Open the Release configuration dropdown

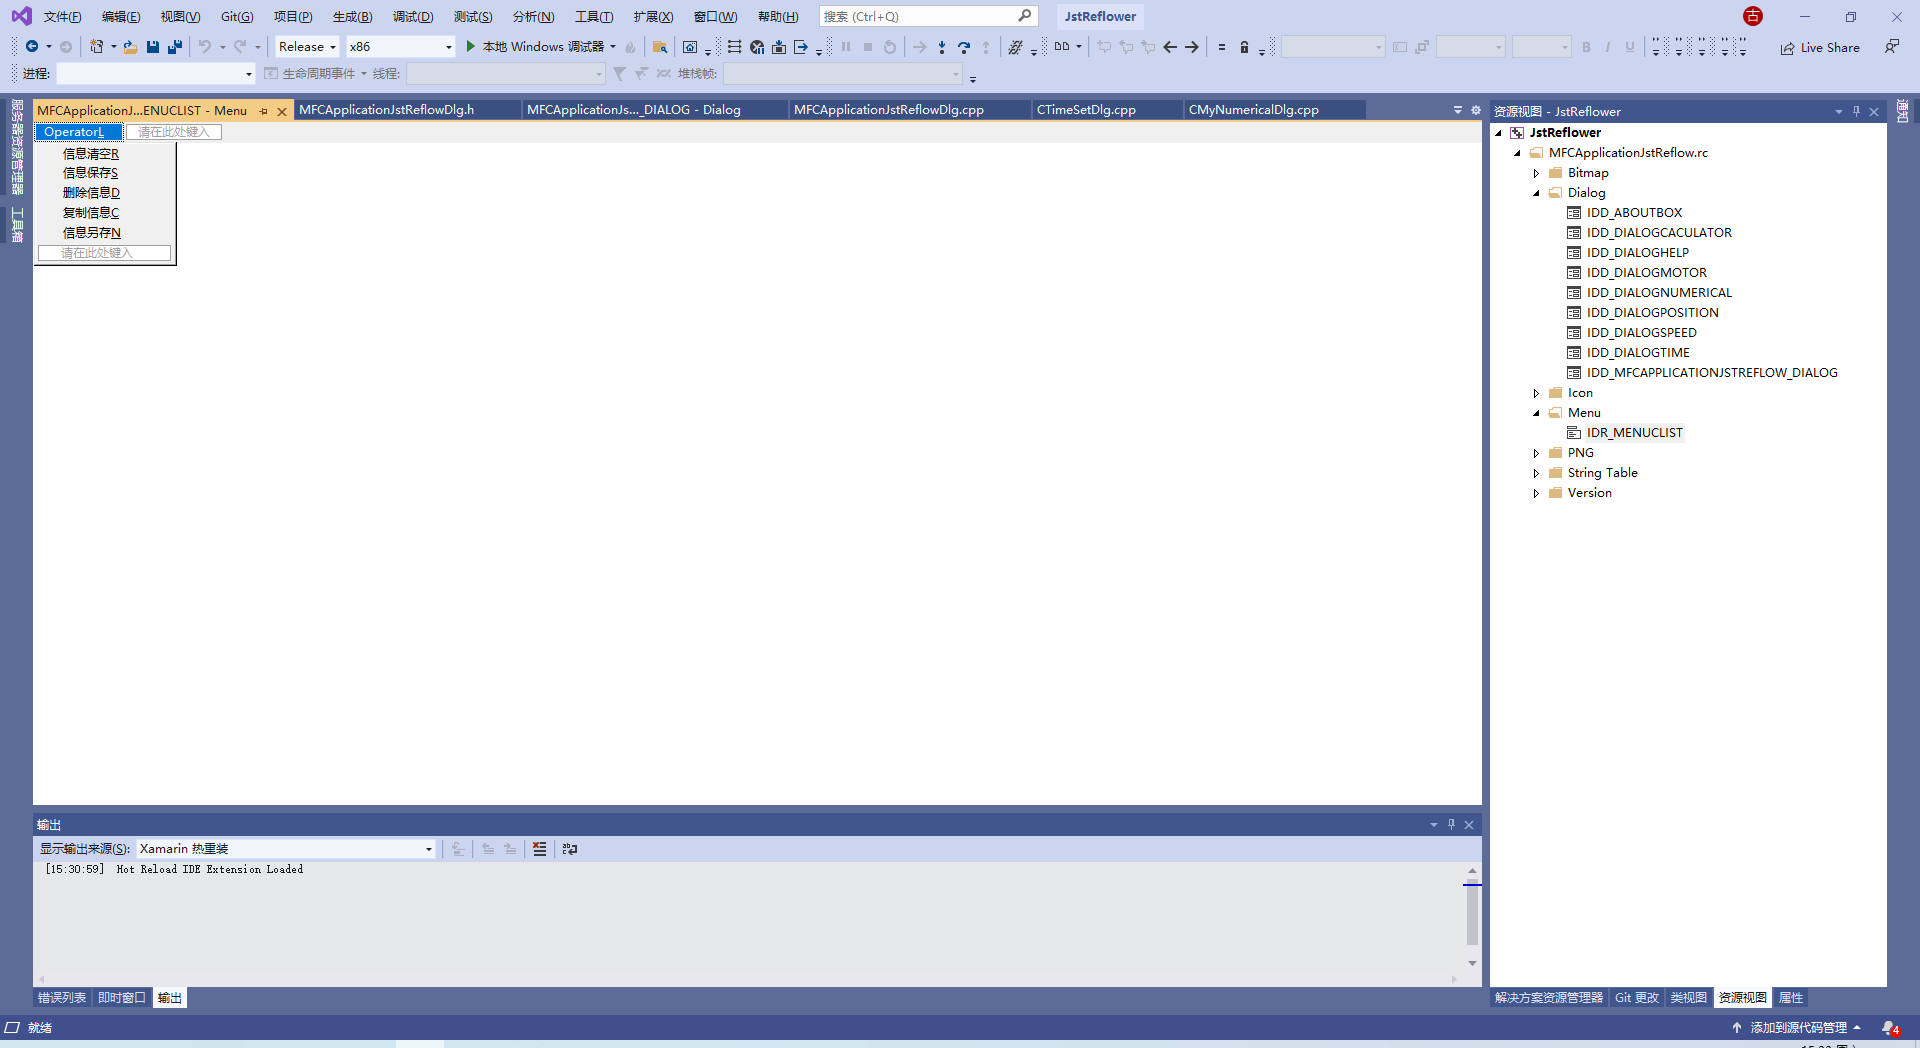[305, 46]
